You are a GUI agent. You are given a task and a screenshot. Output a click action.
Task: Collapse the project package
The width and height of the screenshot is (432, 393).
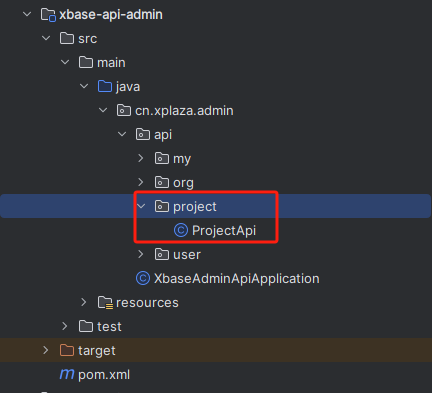(x=141, y=206)
